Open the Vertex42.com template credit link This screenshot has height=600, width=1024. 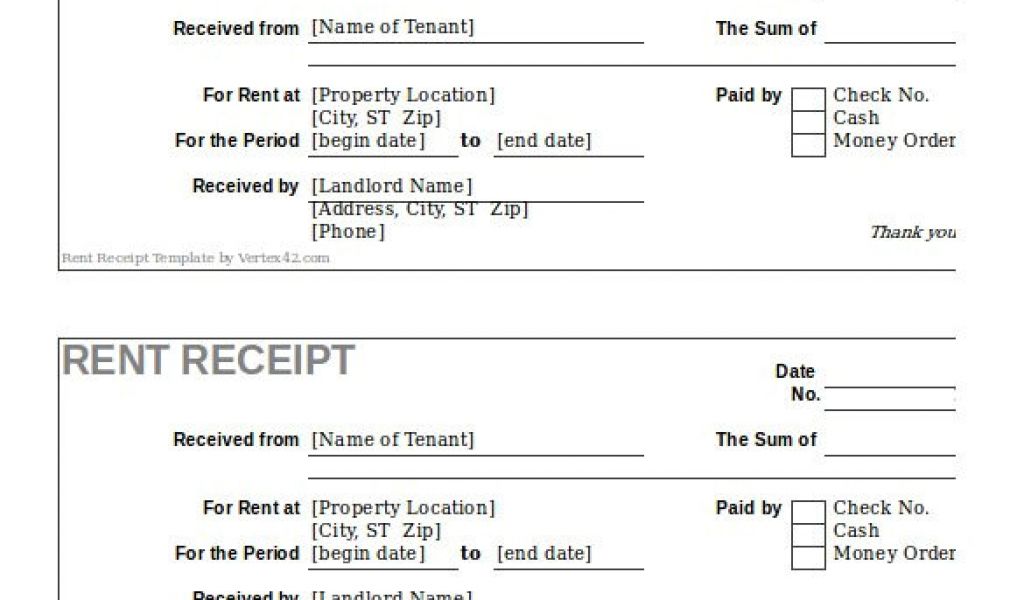195,258
